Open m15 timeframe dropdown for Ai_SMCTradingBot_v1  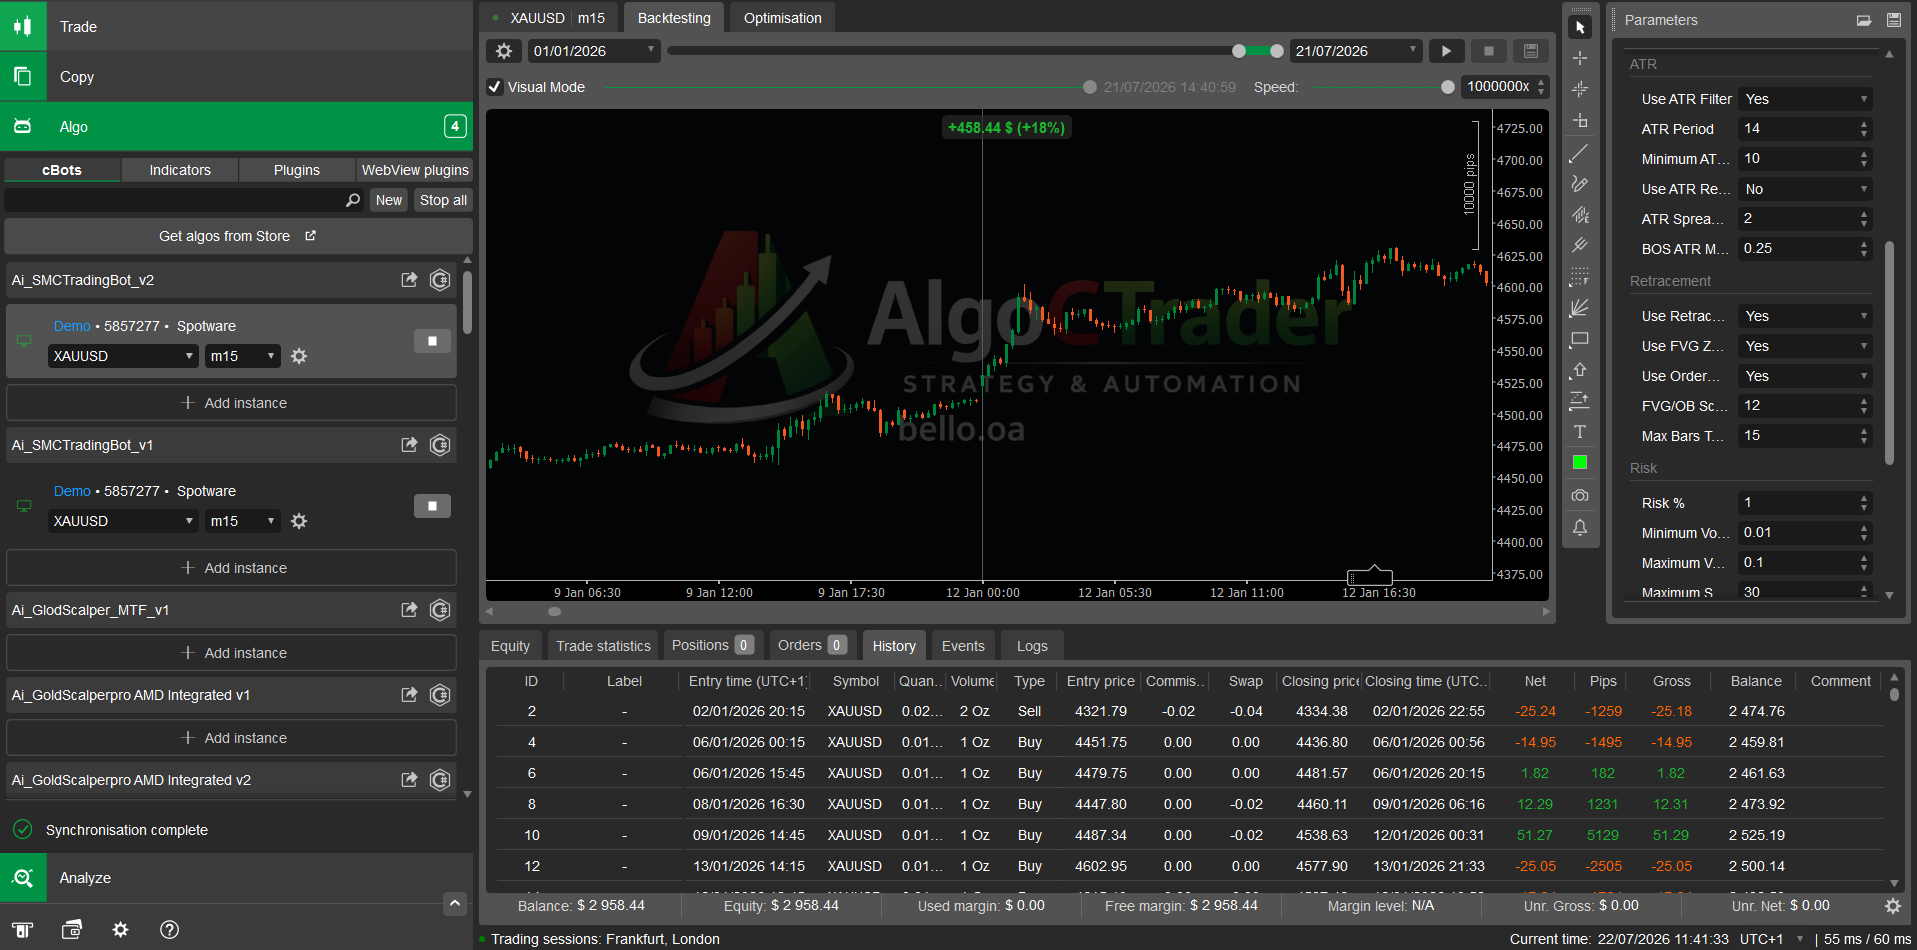243,521
